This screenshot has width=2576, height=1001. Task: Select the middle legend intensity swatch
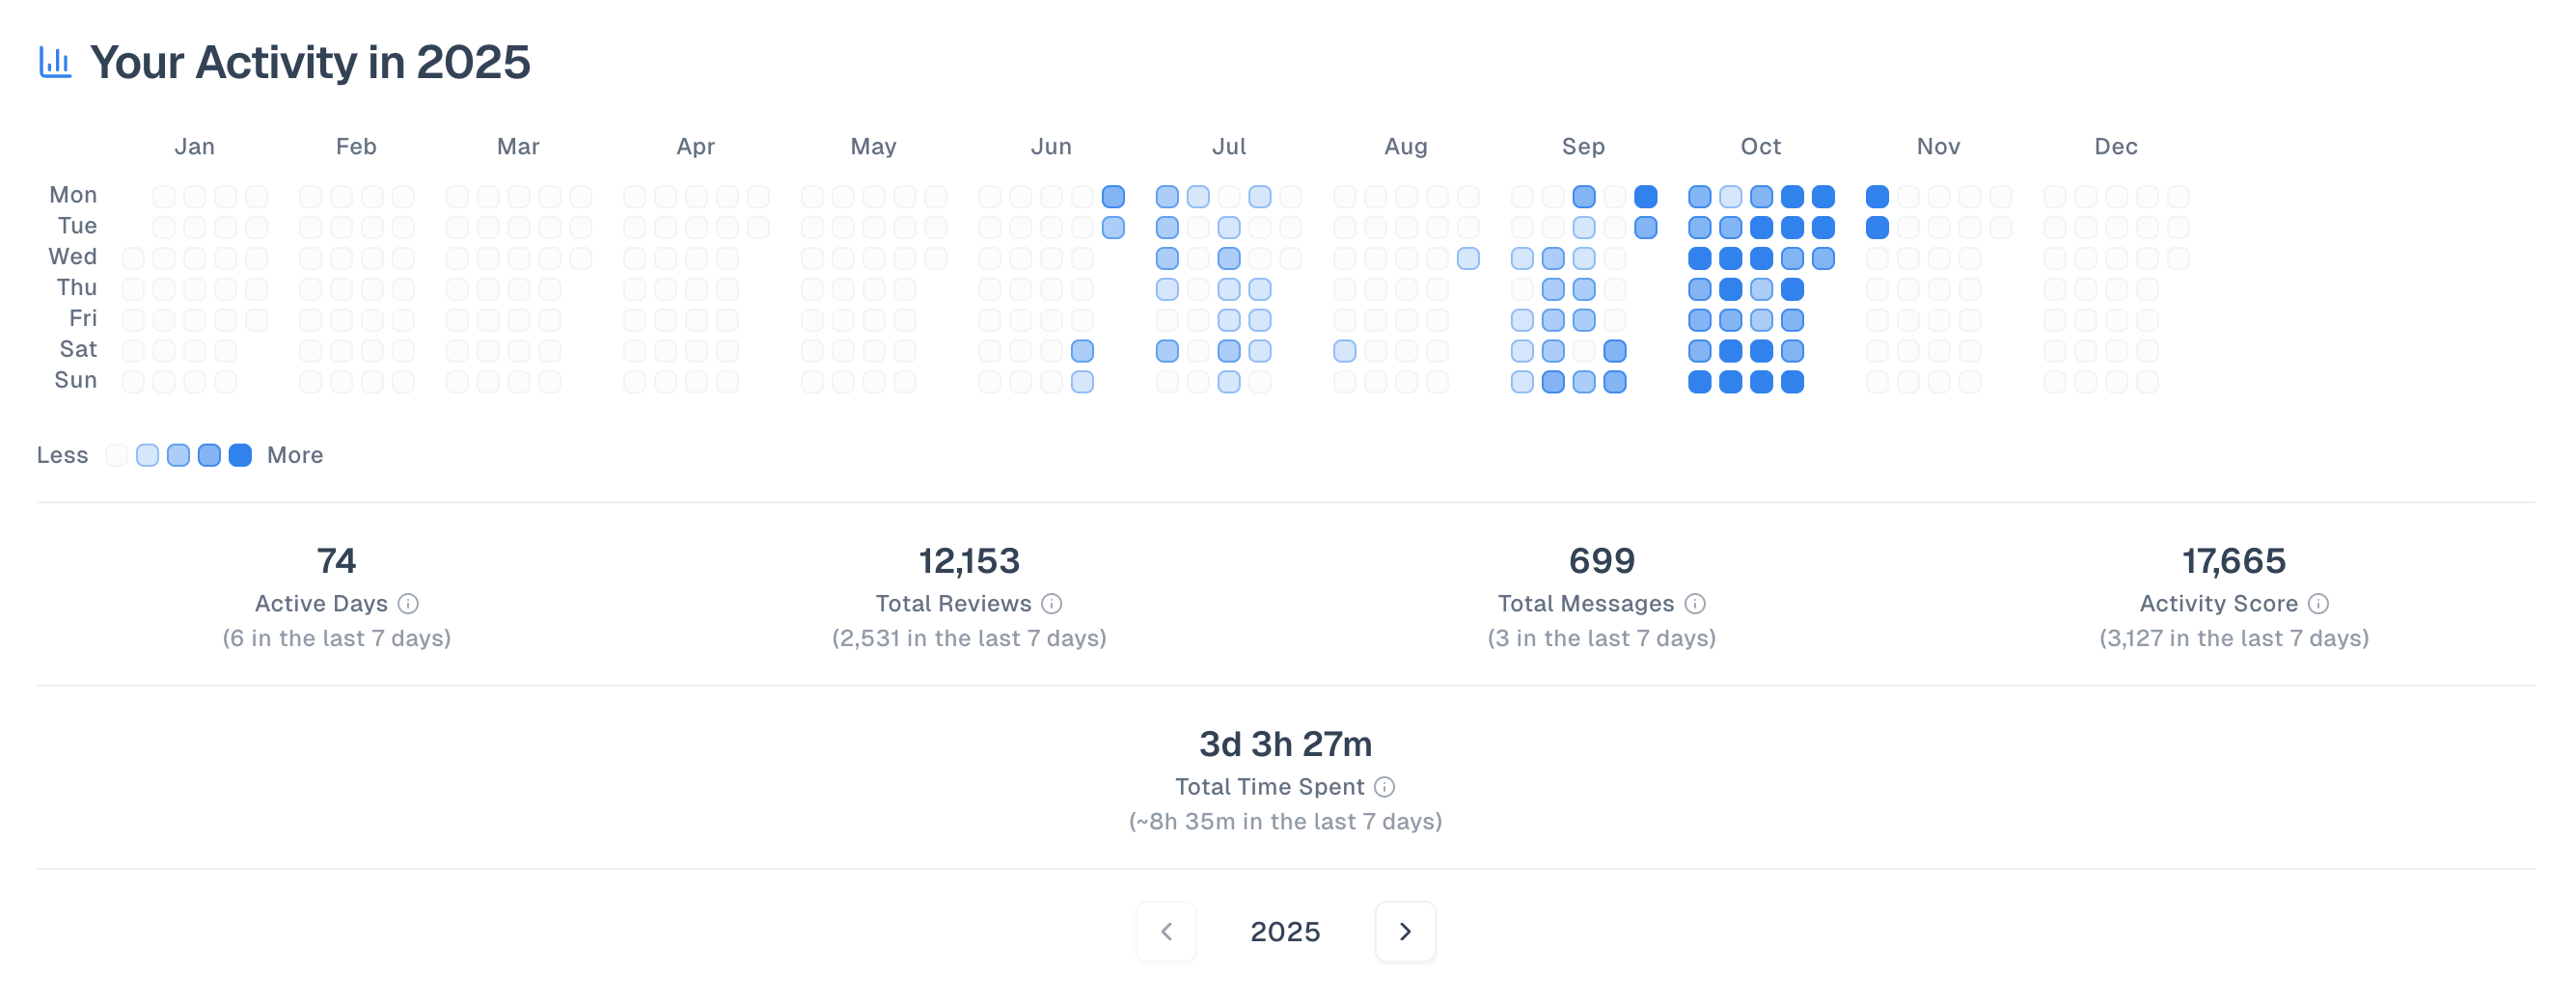pos(178,455)
